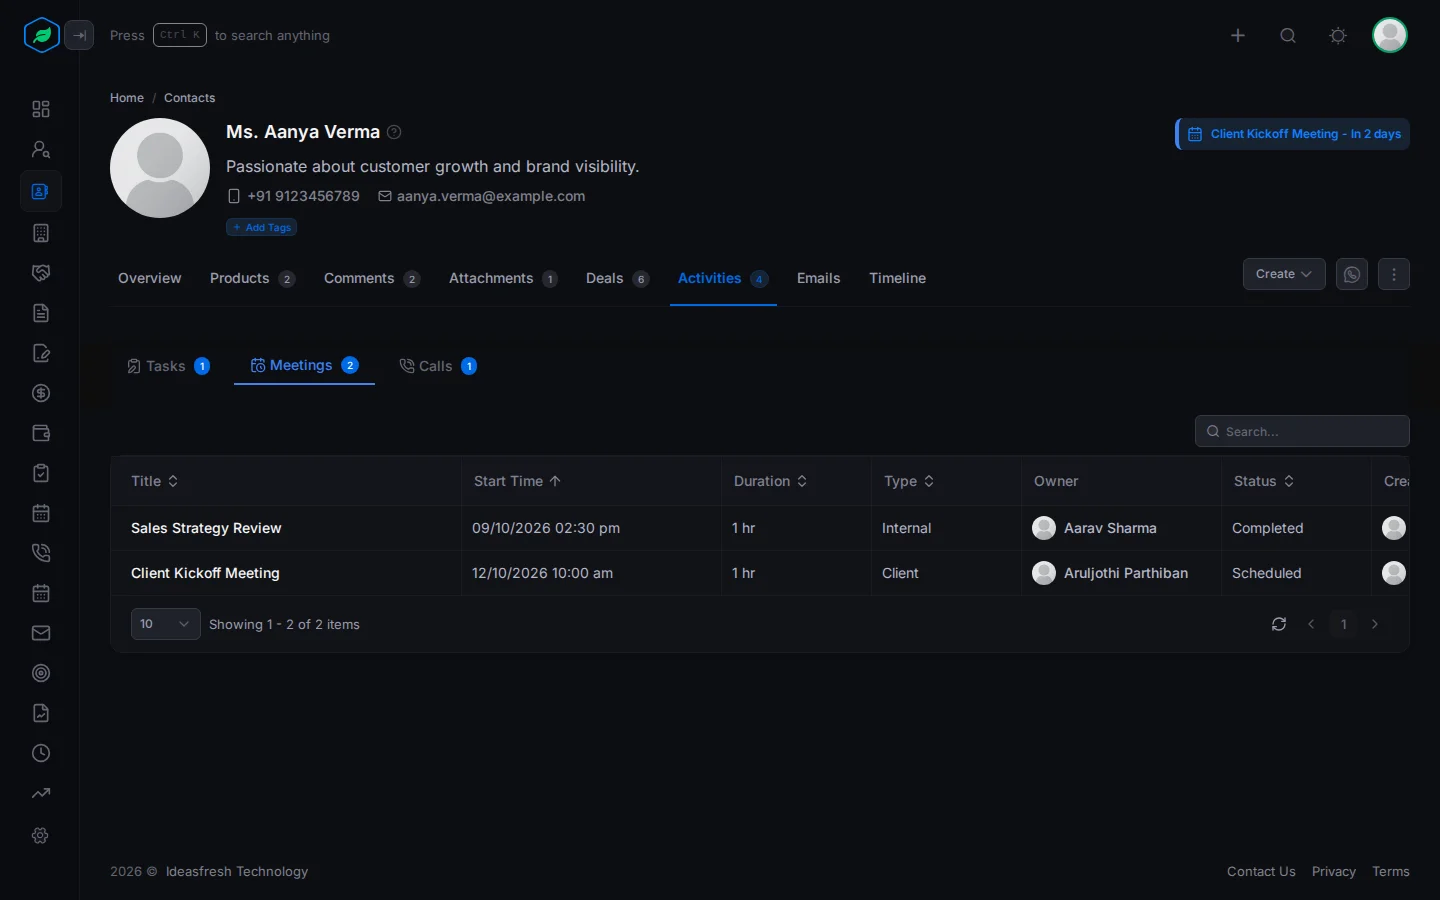Open the settings gear icon in sidebar
The width and height of the screenshot is (1440, 900).
[x=41, y=835]
